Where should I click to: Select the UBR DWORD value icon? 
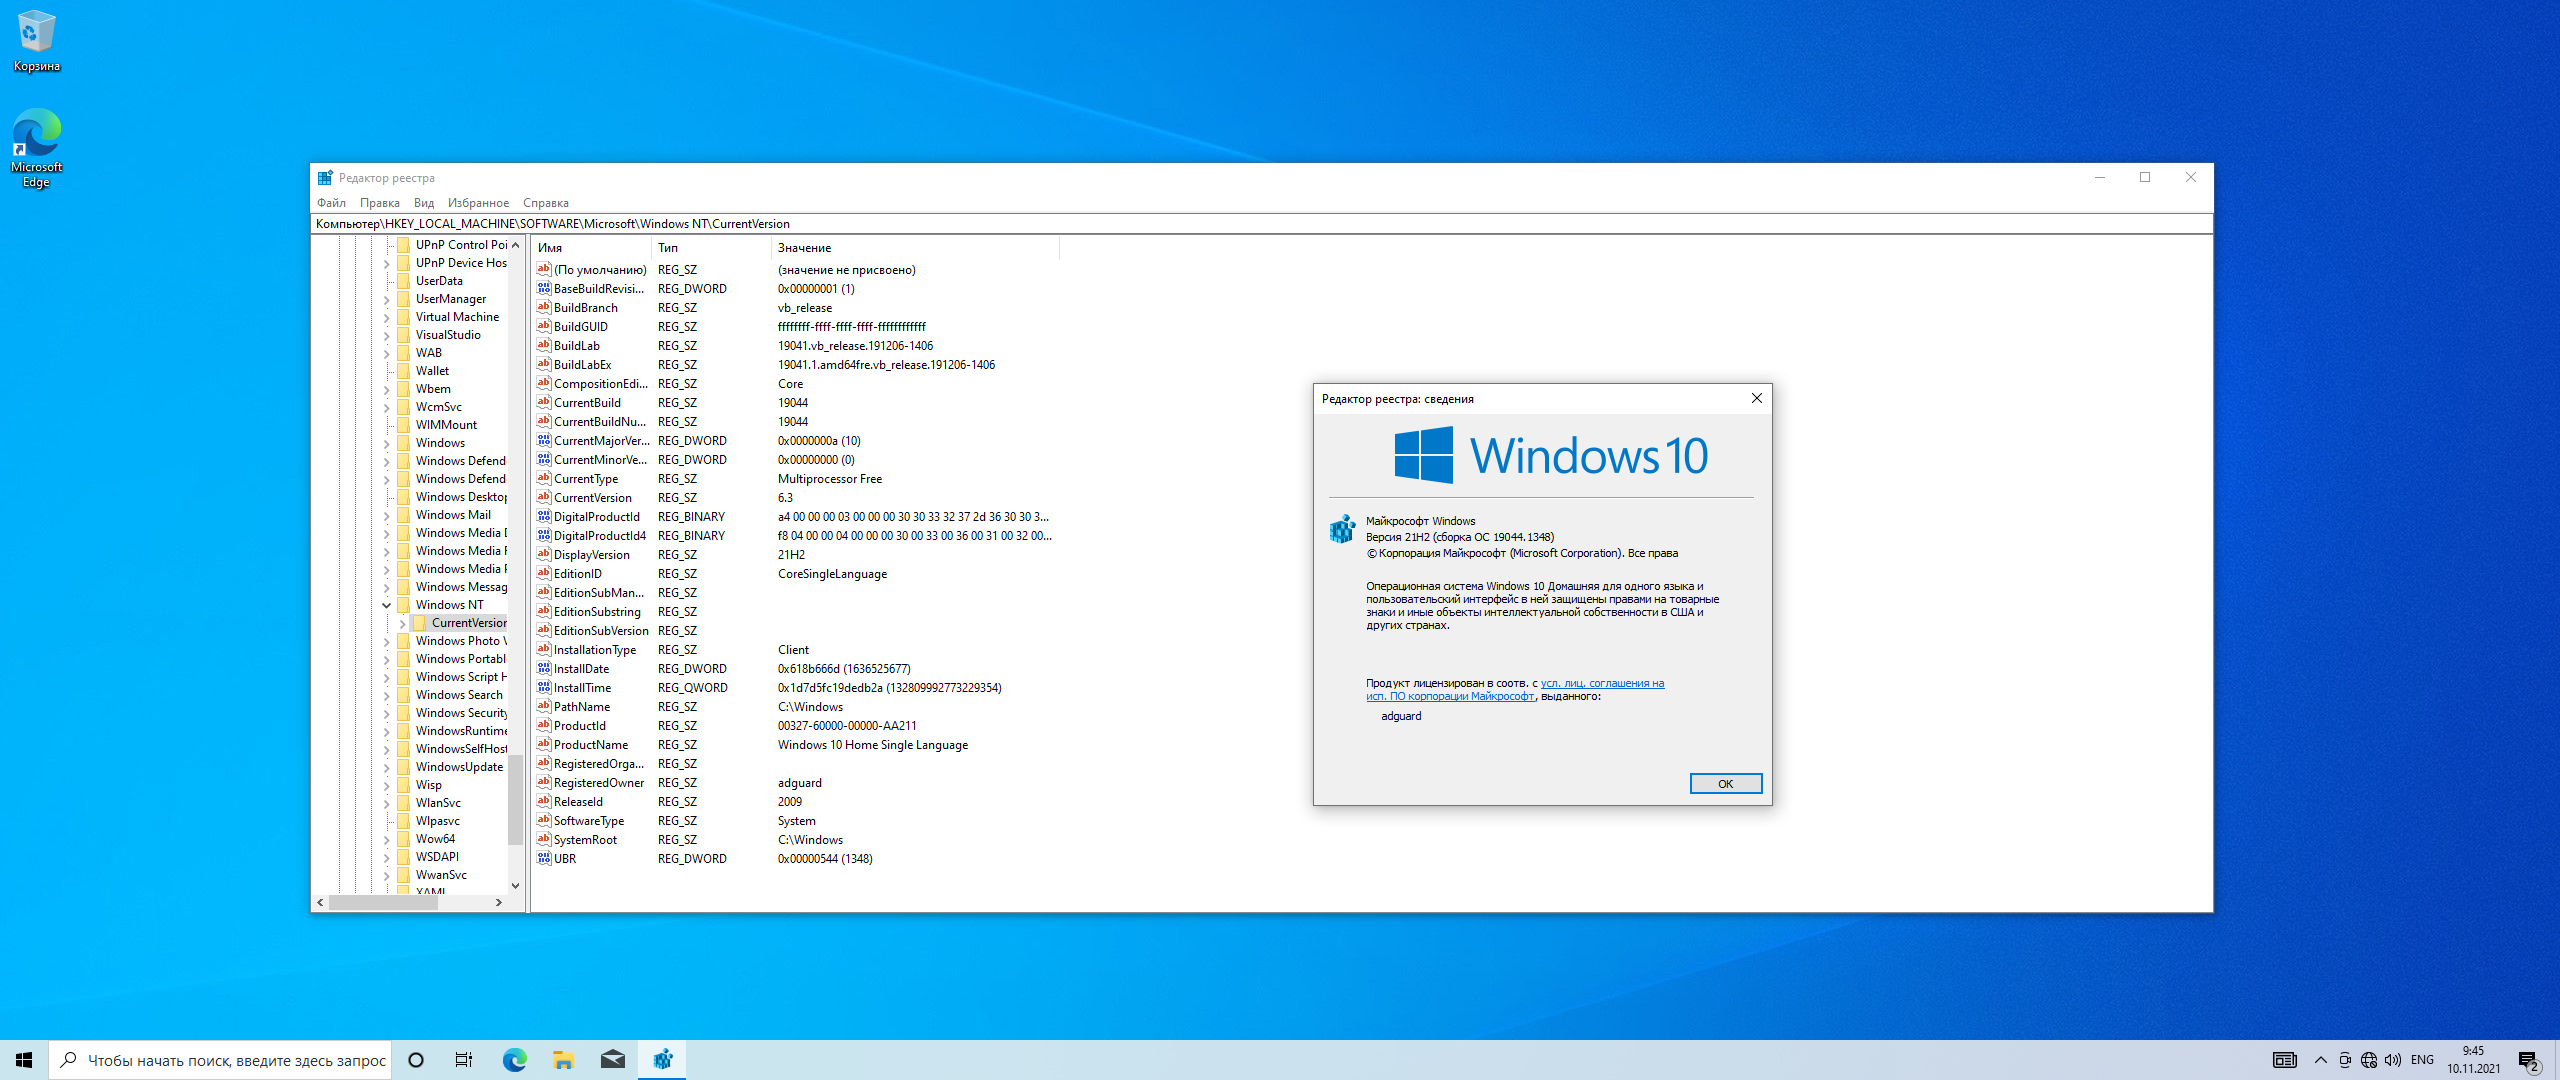pyautogui.click(x=544, y=858)
